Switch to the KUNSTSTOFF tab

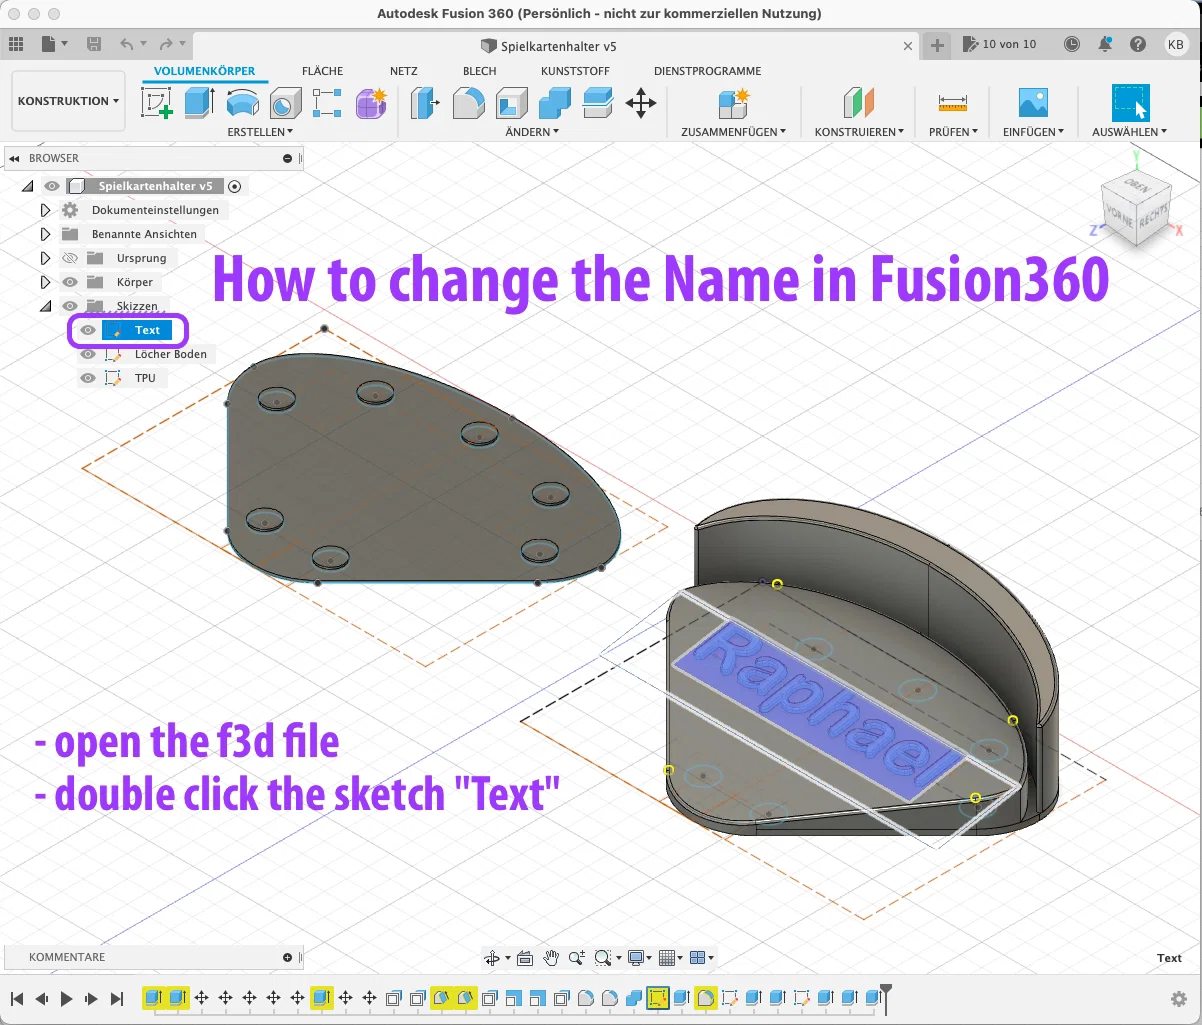click(575, 71)
